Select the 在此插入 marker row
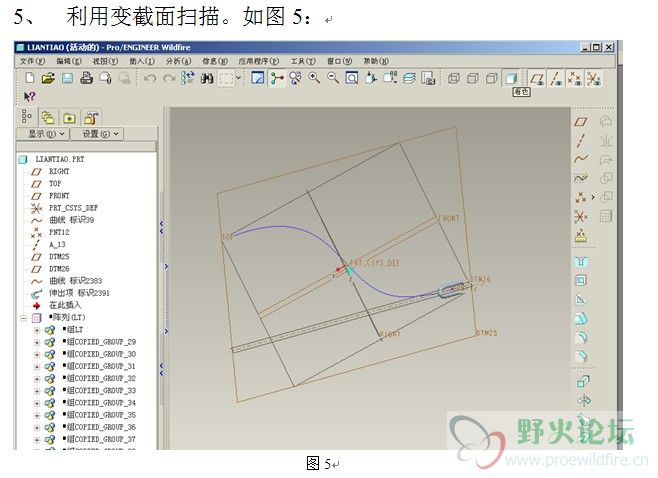This screenshot has width=658, height=478. click(x=65, y=305)
